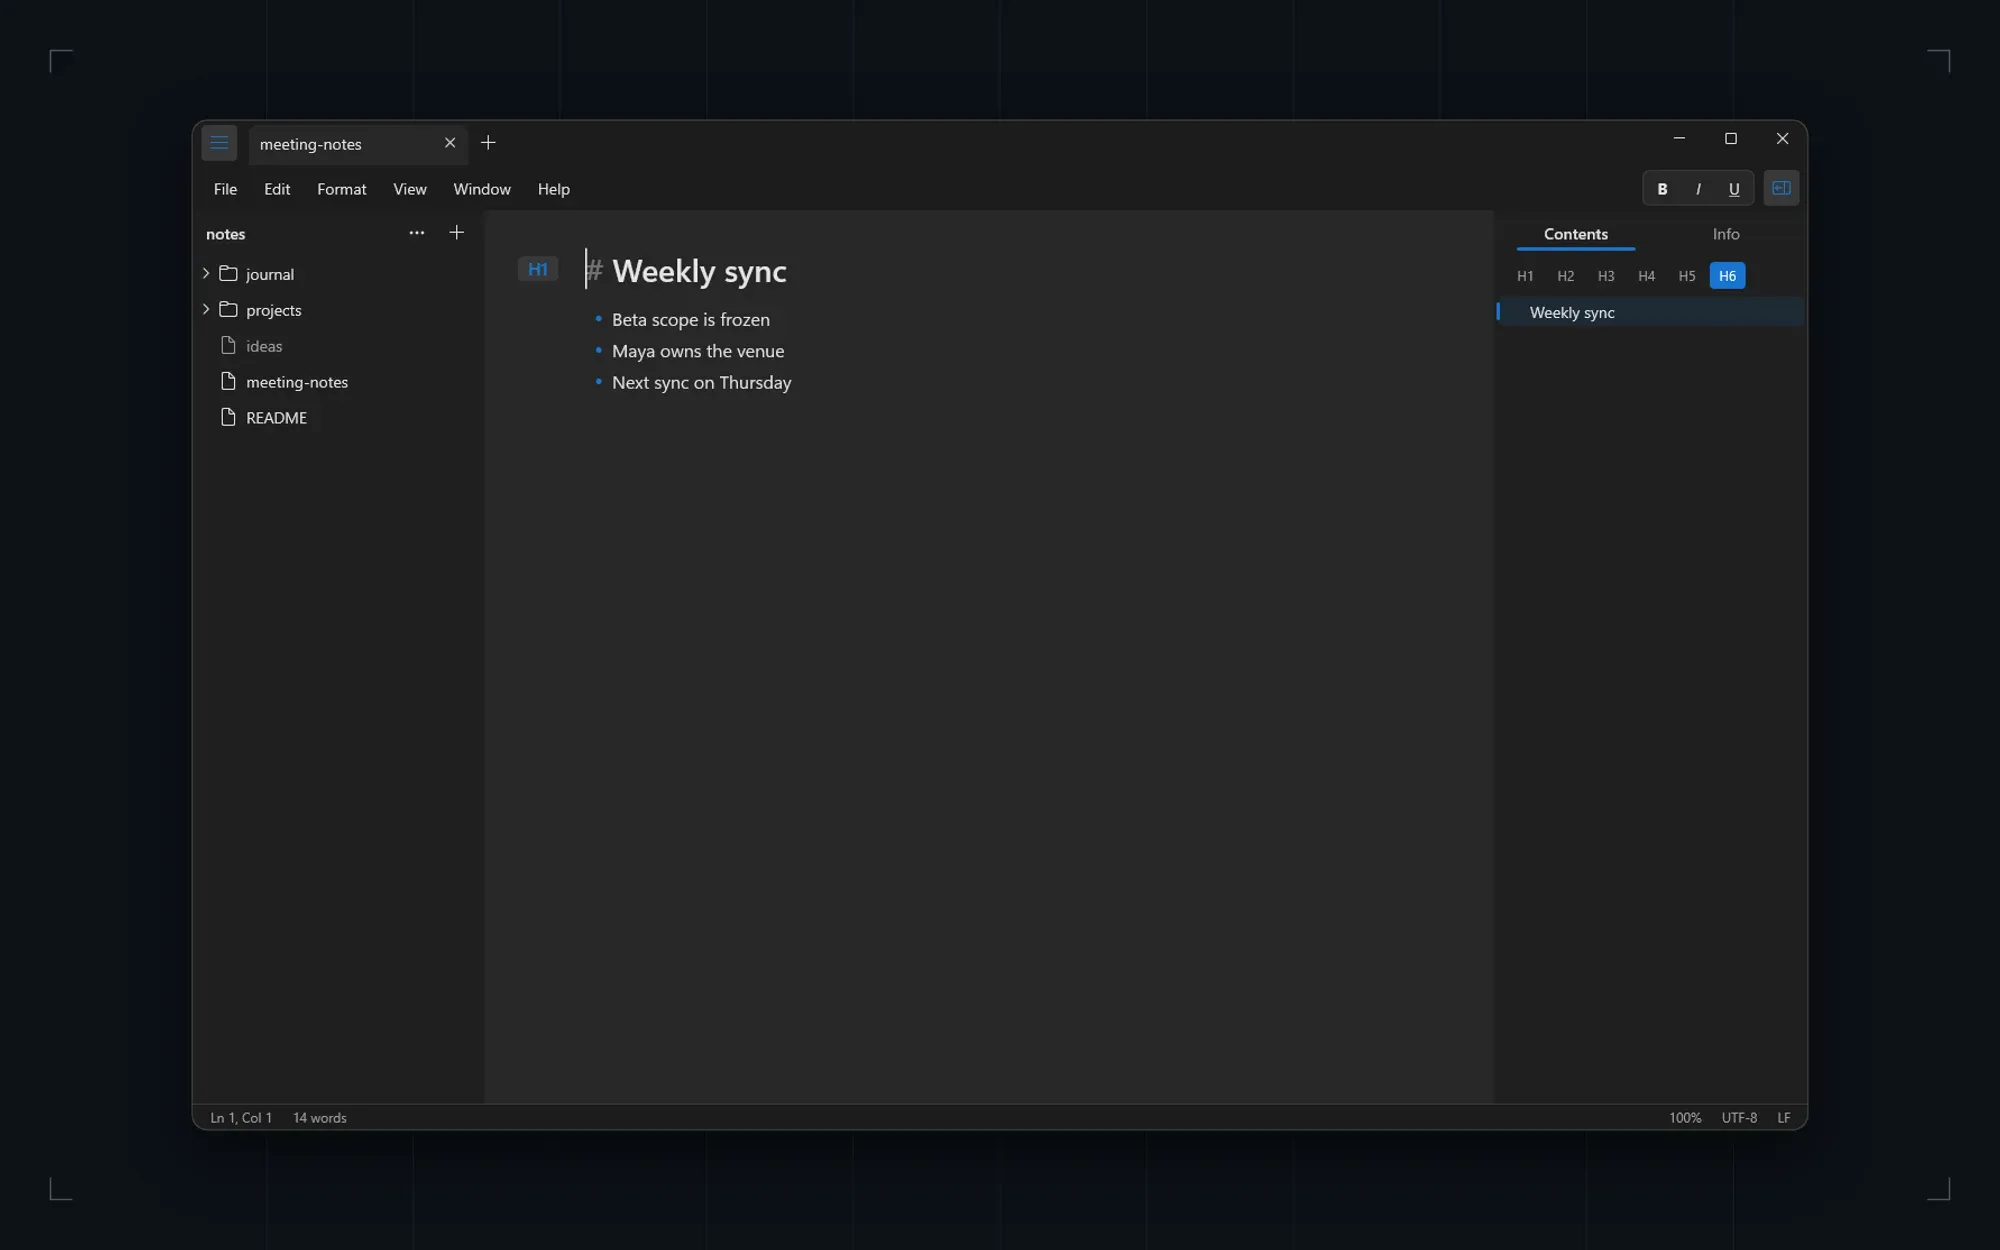Click the LF line ending indicator
This screenshot has width=2000, height=1250.
(x=1784, y=1118)
